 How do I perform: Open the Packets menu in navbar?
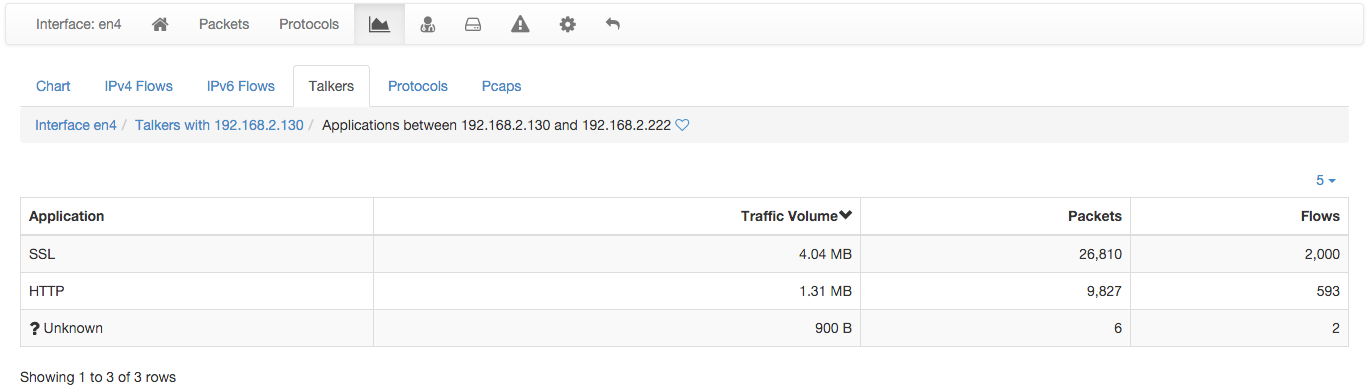pos(224,24)
